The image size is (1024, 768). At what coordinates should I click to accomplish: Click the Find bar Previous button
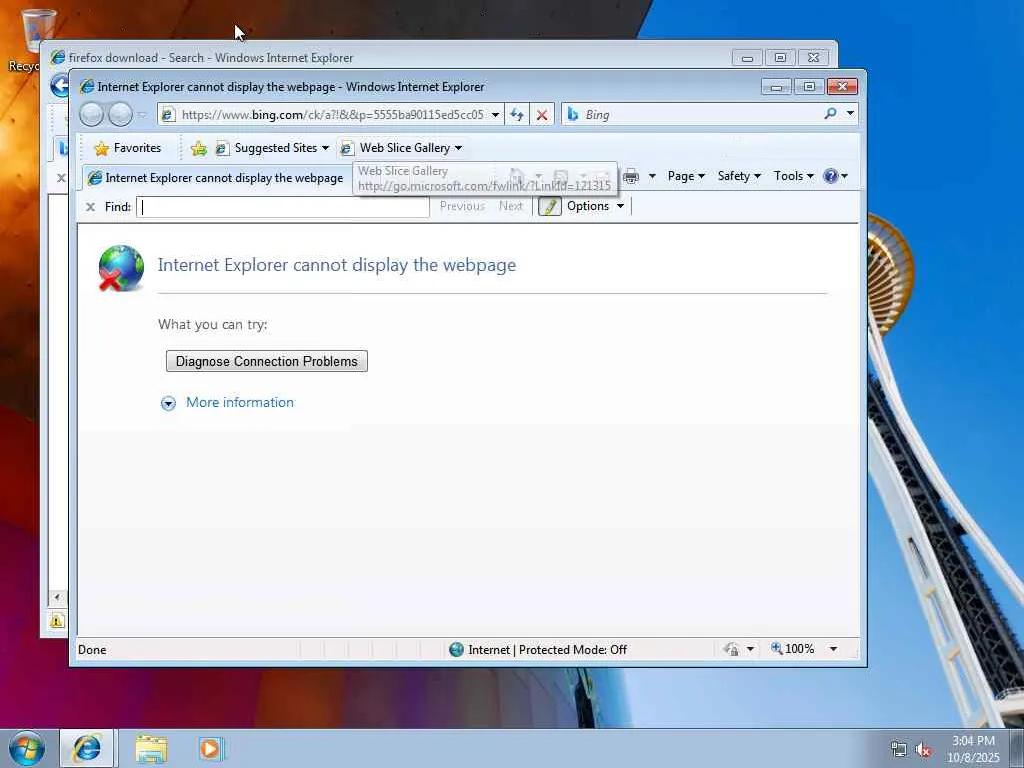click(462, 206)
